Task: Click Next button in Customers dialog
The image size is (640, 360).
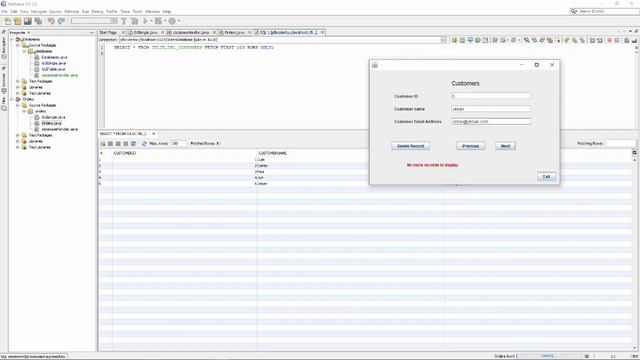Action: click(505, 146)
